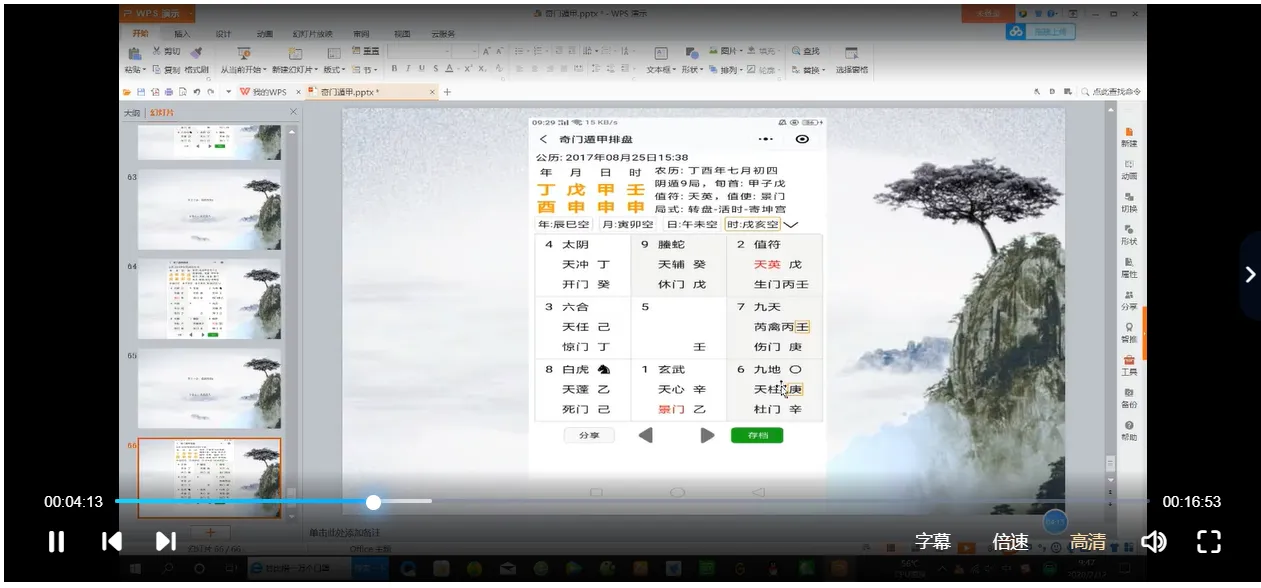Viewport: 1261px width, 588px height.
Task: Switch to the 幻灯片放映 ribbon tab
Action: [312, 34]
